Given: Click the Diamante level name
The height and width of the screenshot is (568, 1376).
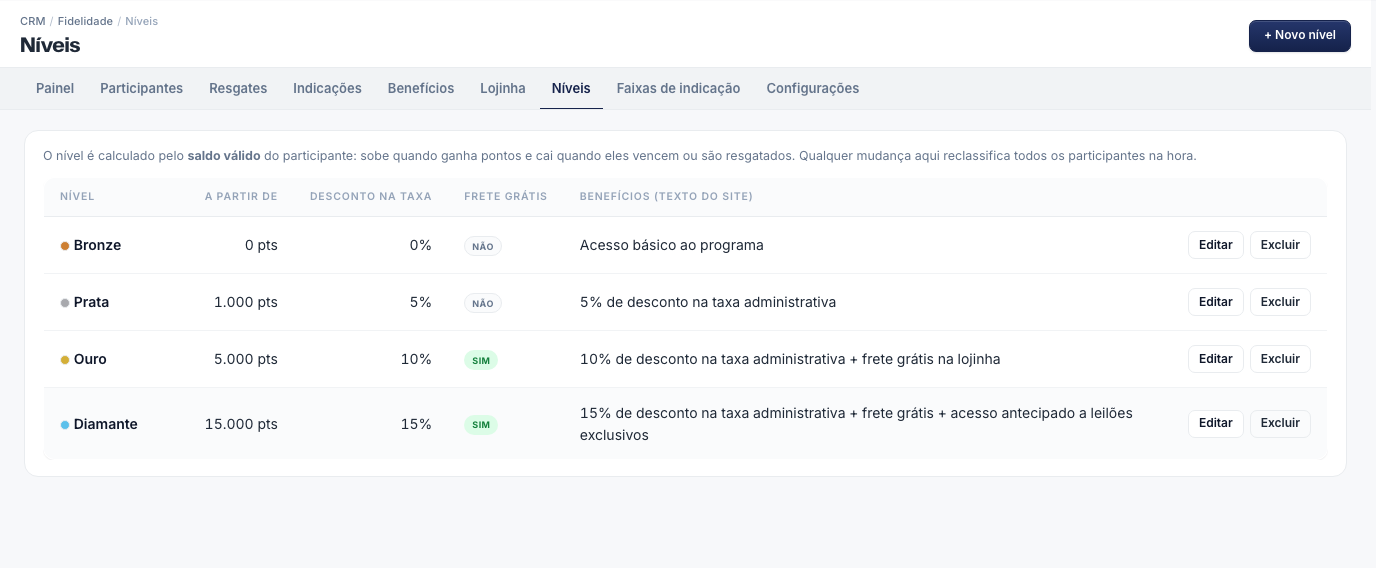Looking at the screenshot, I should [x=106, y=424].
